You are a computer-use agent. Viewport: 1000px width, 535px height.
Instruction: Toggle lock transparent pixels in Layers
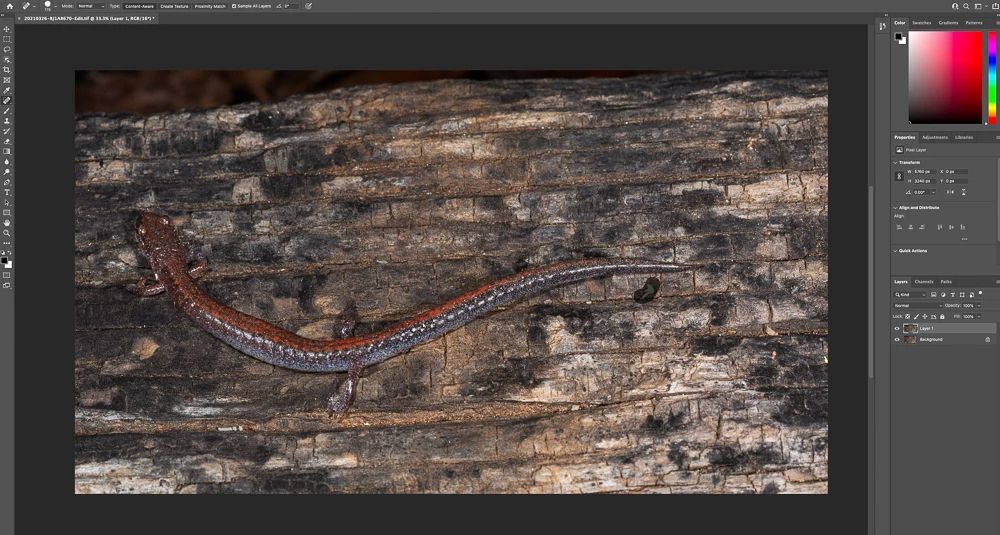[908, 316]
